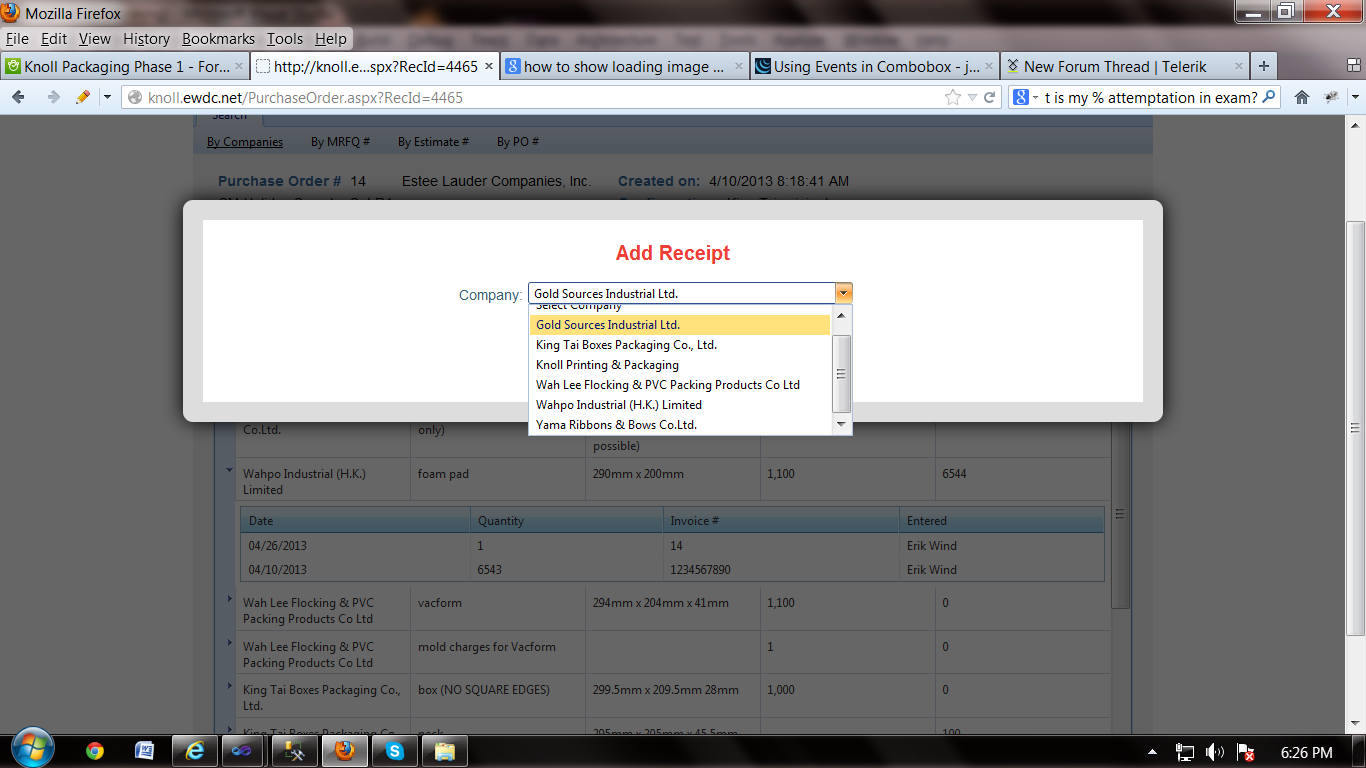Open Microsoft Word from the taskbar
The height and width of the screenshot is (768, 1366).
pos(144,751)
